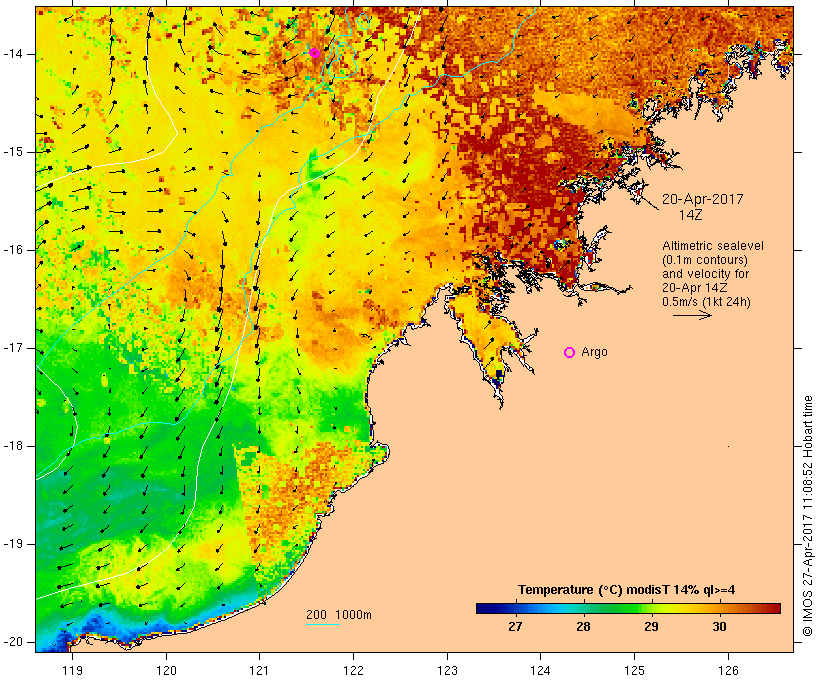Click longitude label '125' on axis
Viewport: 820px width, 680px height.
pos(635,670)
